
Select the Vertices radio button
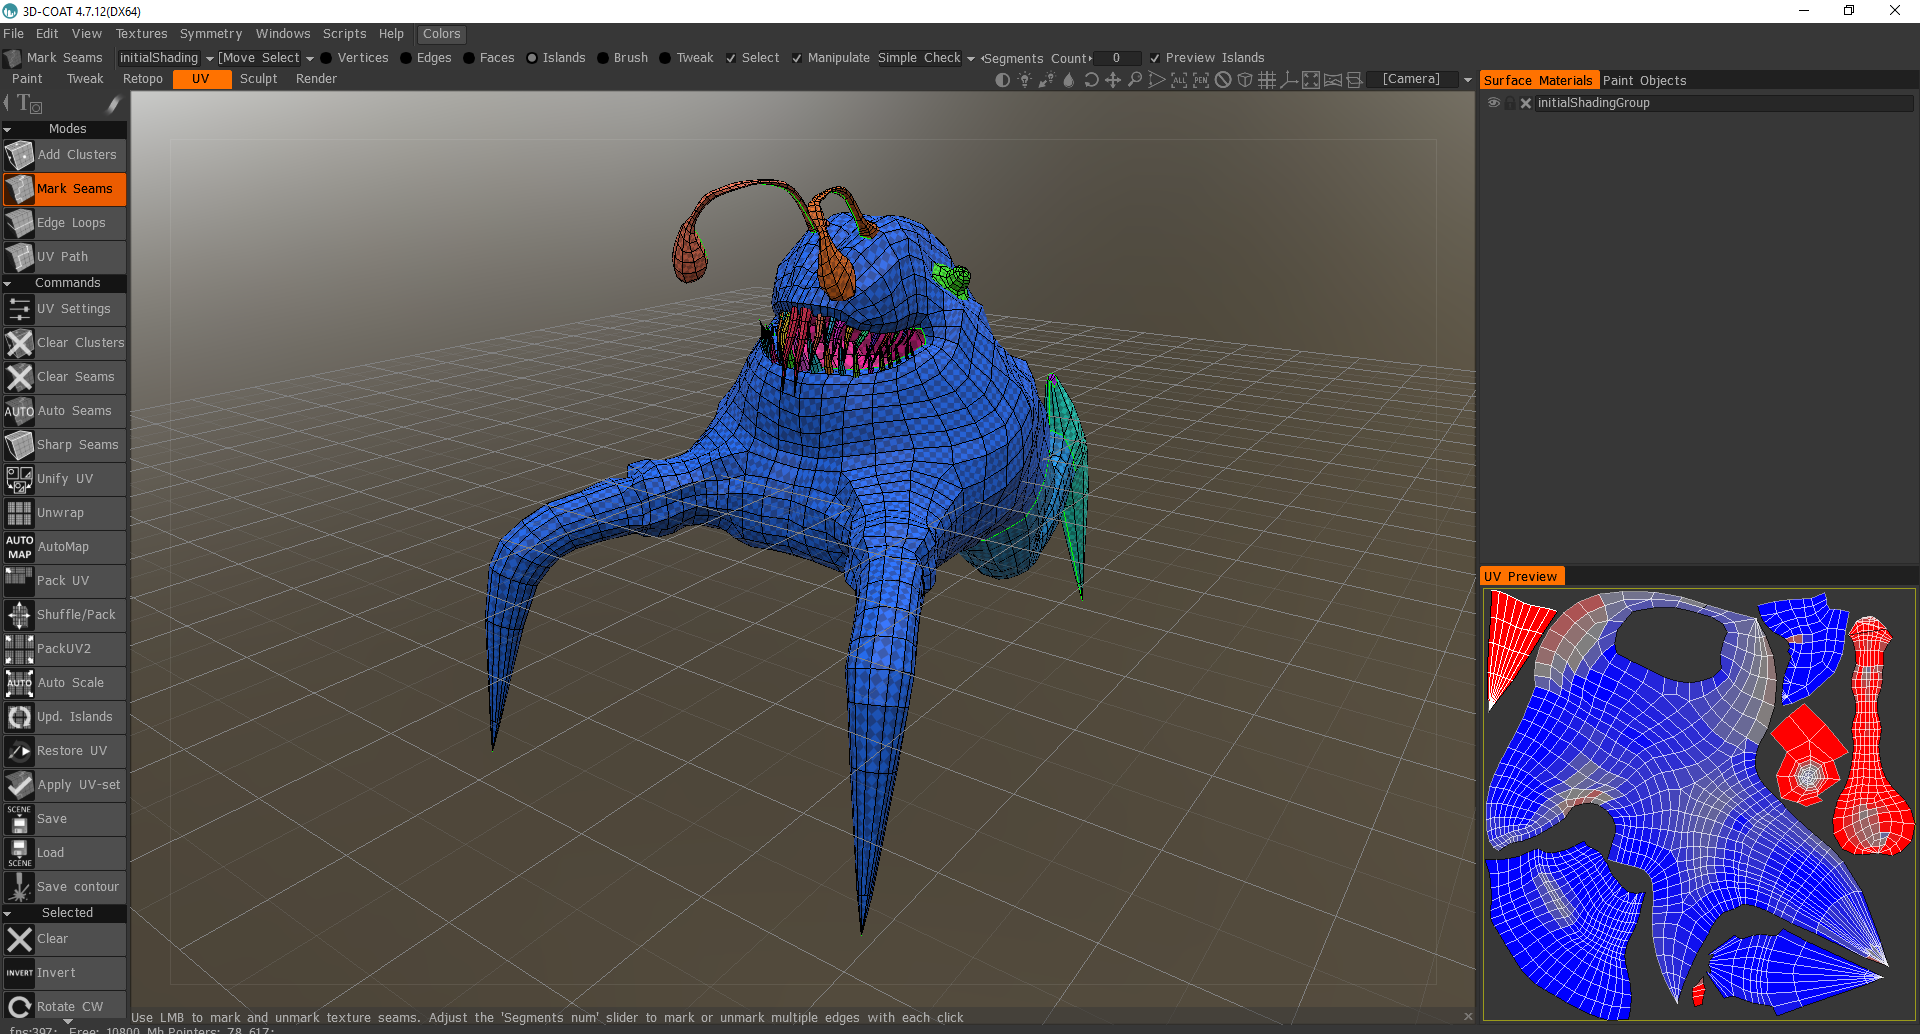pyautogui.click(x=326, y=58)
